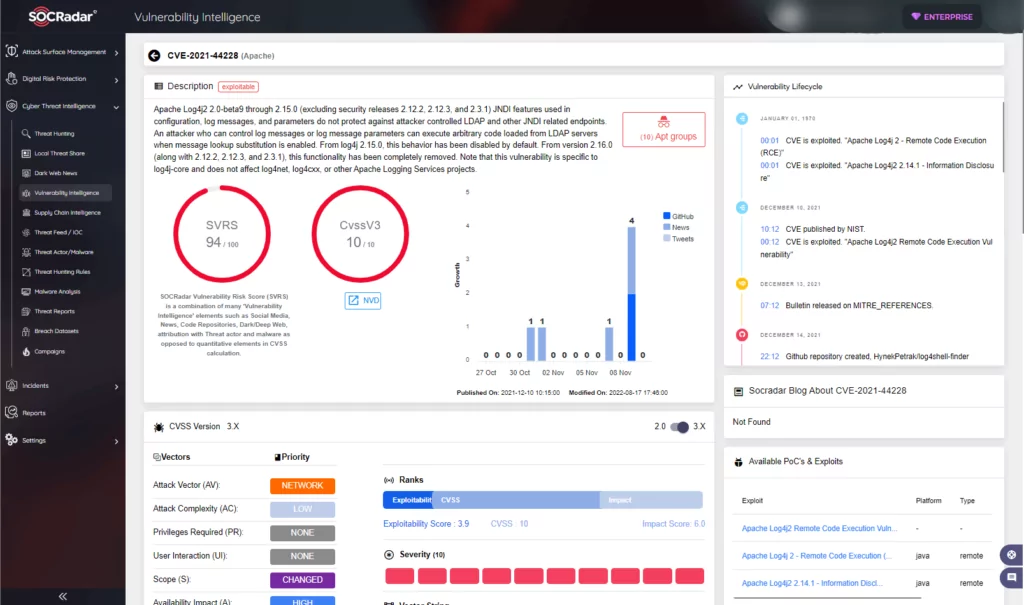Toggle the News series in the chart legend

click(x=676, y=227)
